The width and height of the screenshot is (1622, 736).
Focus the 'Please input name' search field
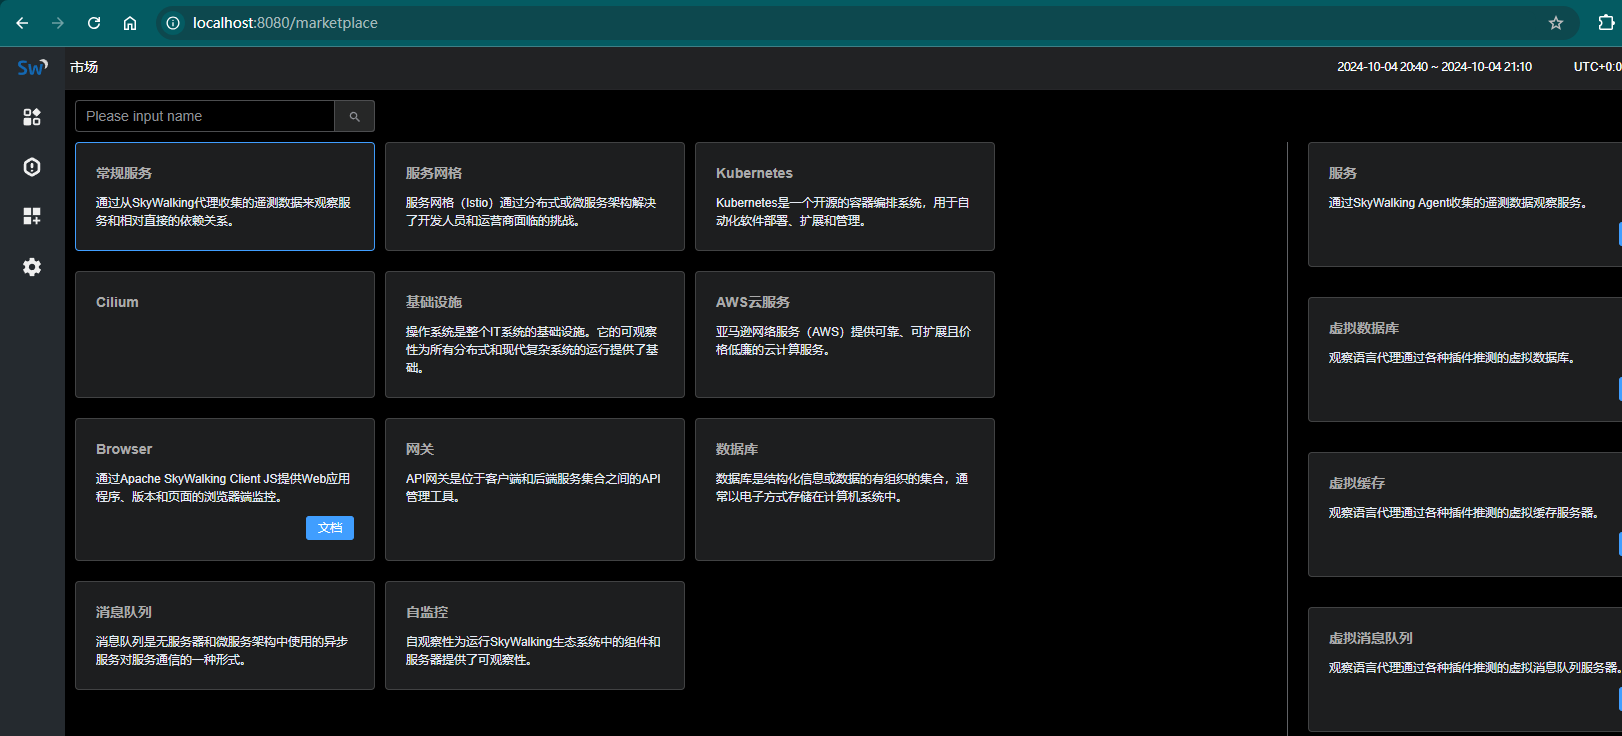pyautogui.click(x=205, y=116)
